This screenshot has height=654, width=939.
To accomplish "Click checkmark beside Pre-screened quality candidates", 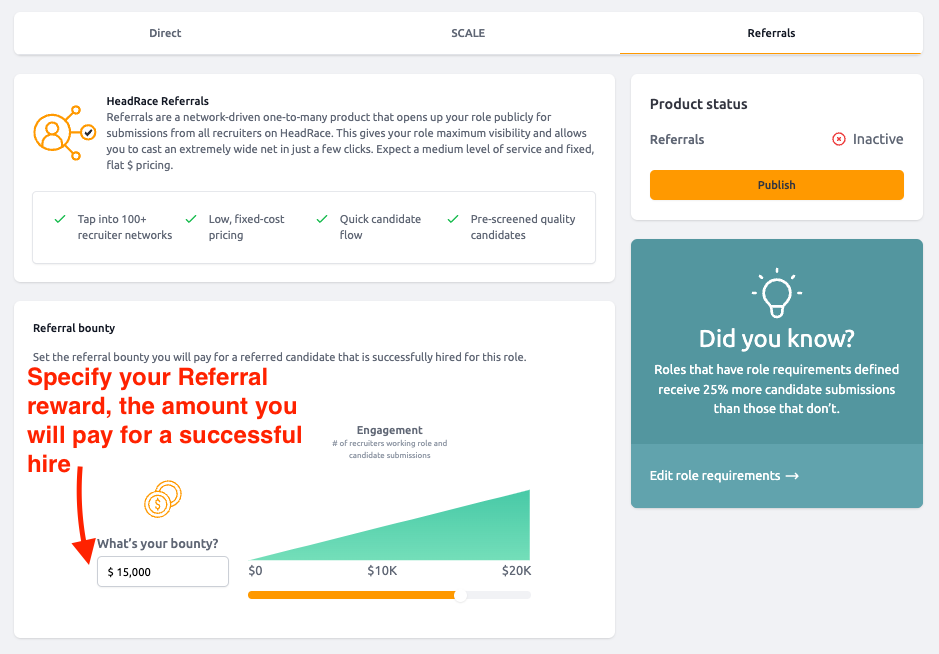I will point(453,219).
